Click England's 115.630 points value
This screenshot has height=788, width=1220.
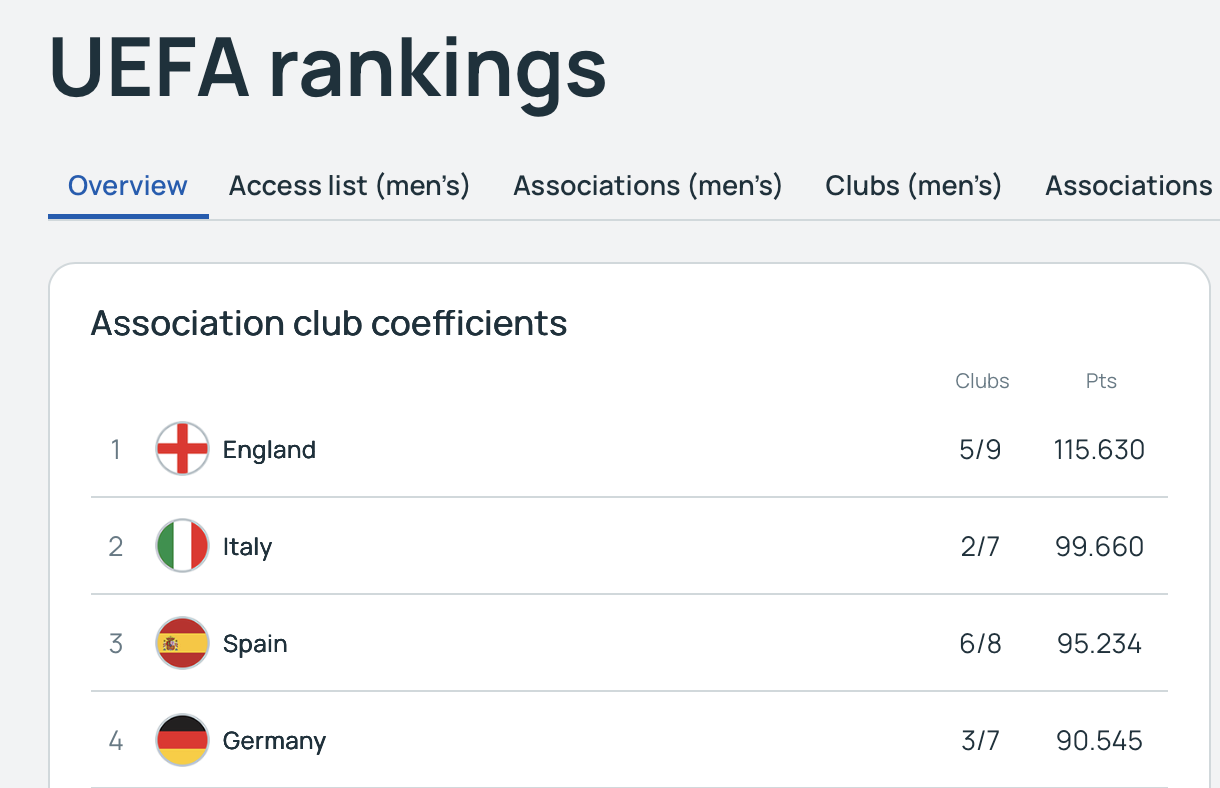click(1099, 450)
